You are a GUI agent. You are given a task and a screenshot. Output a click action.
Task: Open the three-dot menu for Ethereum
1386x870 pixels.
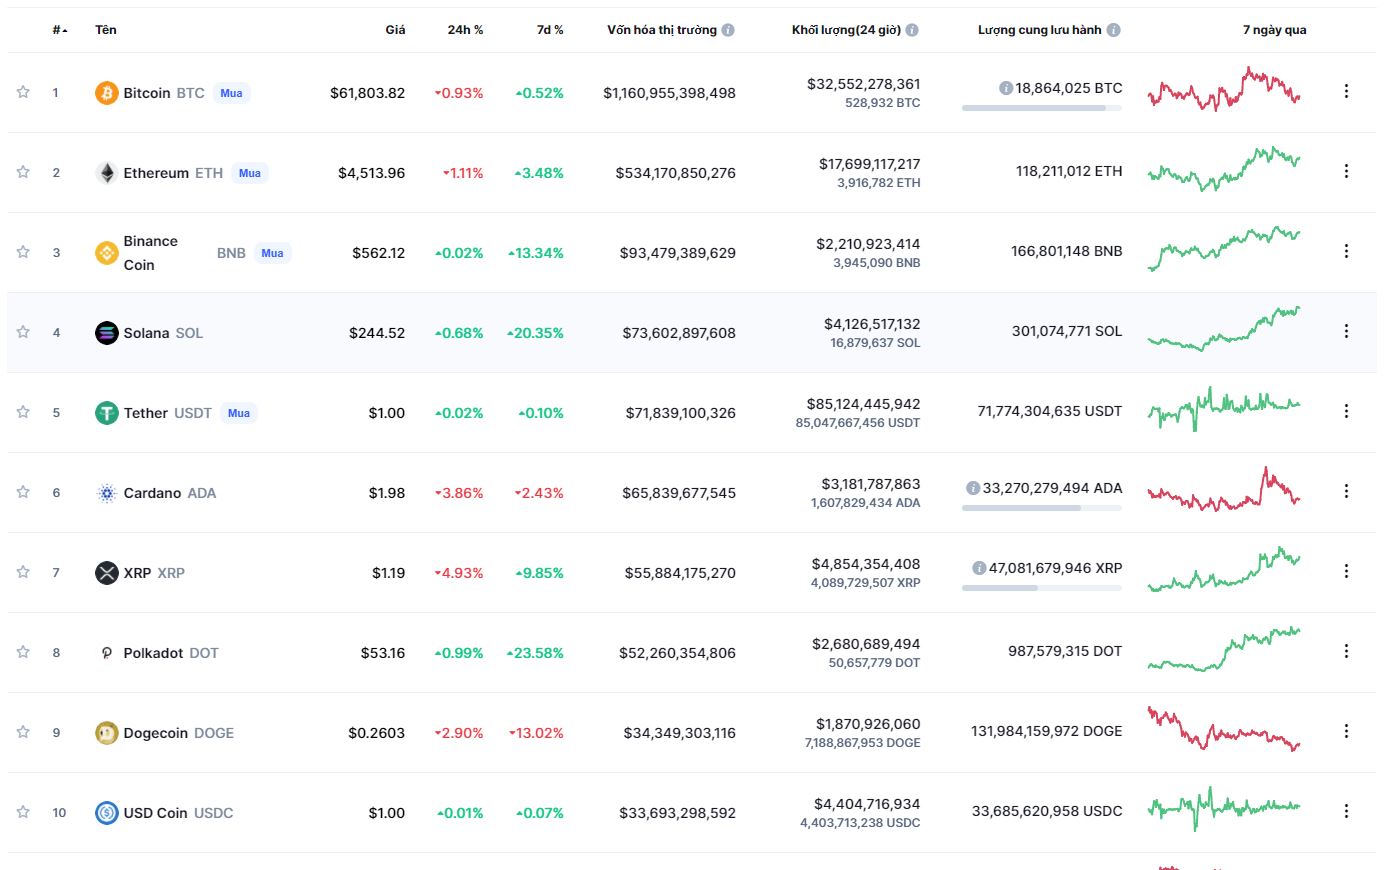(1346, 171)
